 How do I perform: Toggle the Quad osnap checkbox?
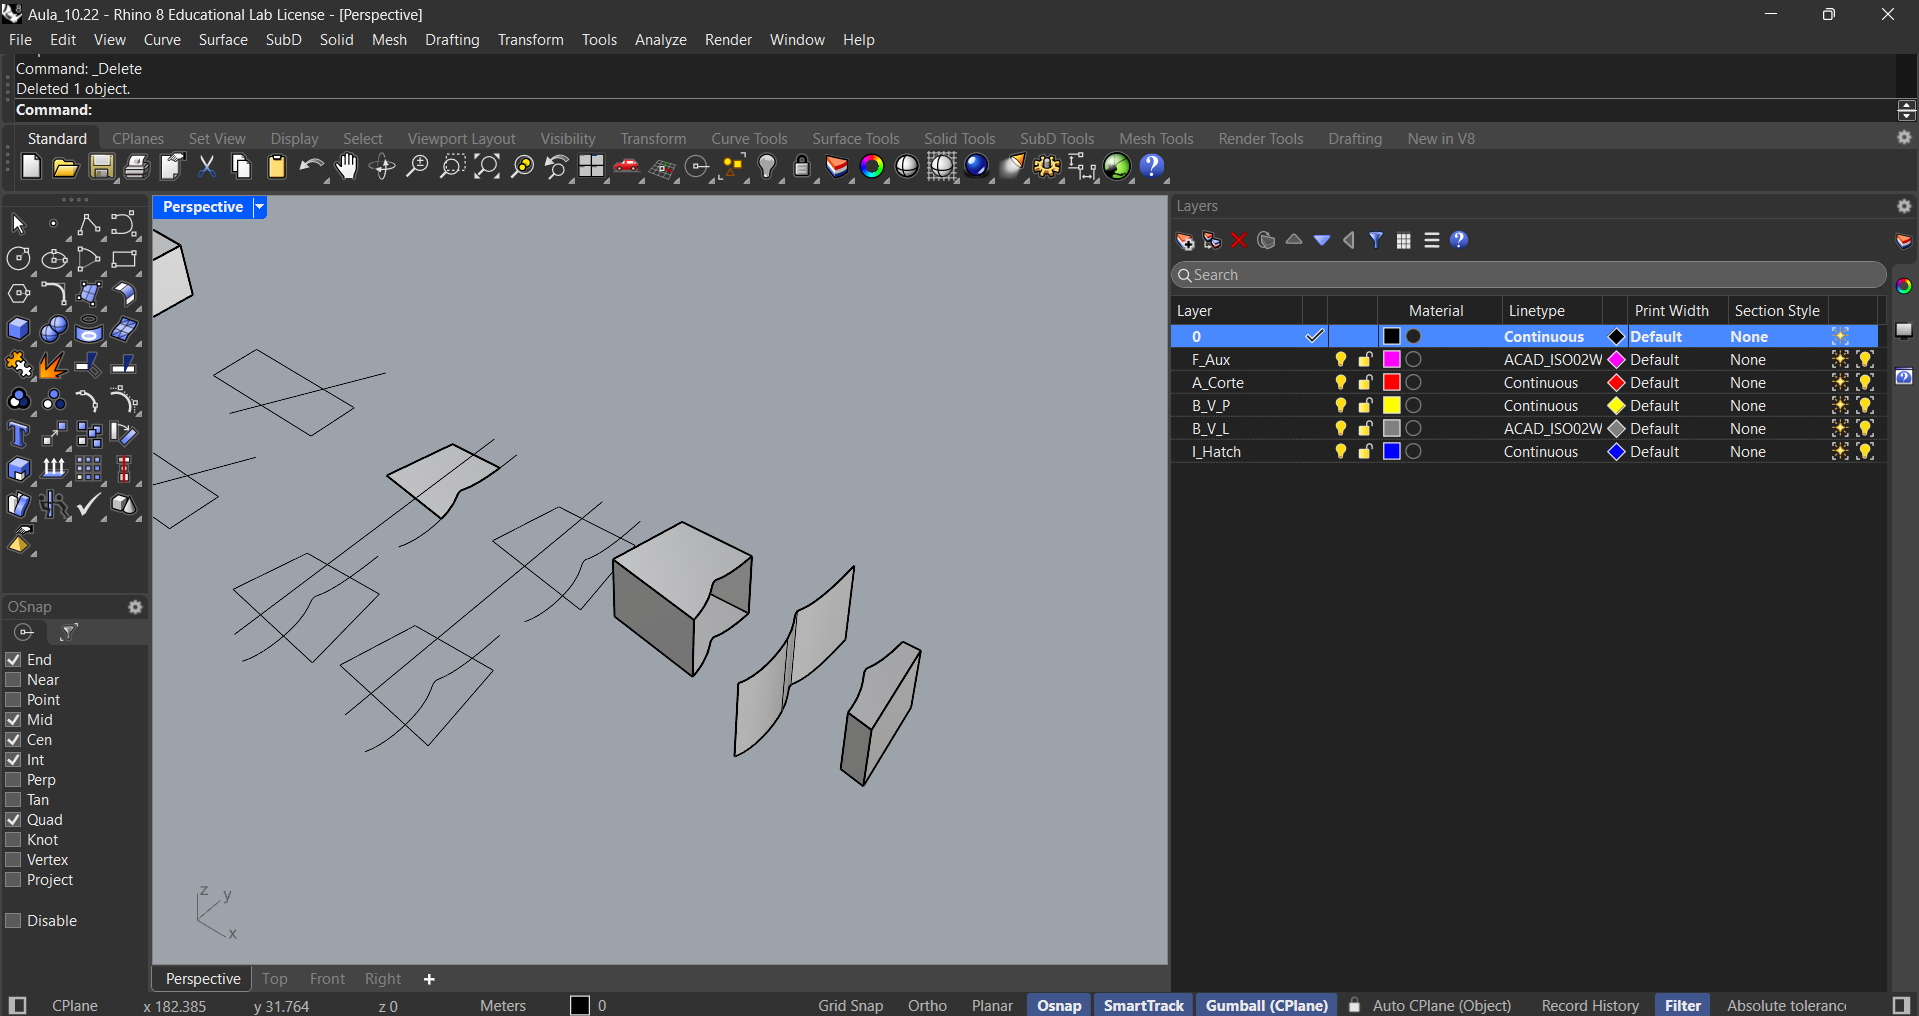coord(13,820)
